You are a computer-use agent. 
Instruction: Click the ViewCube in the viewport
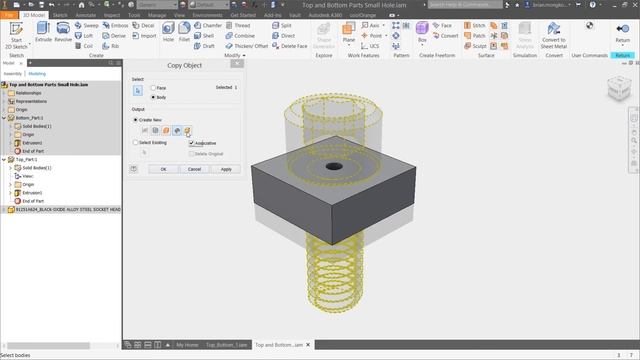tap(619, 88)
